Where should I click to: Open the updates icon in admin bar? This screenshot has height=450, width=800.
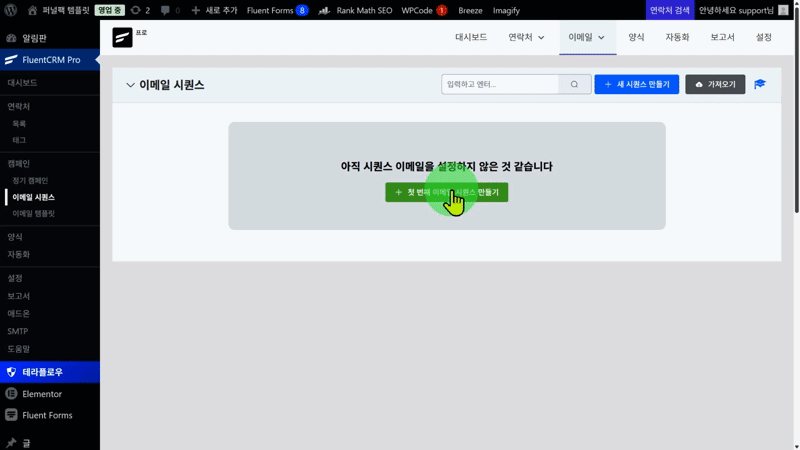coord(136,10)
